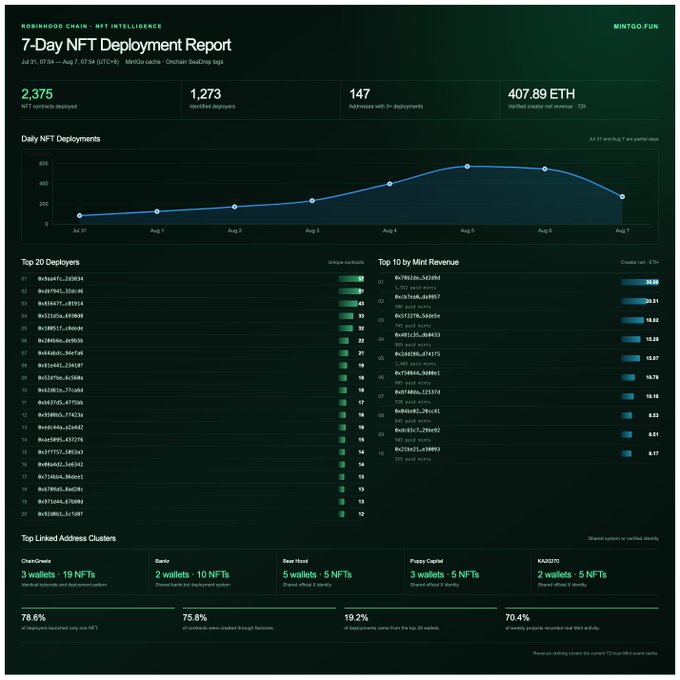Viewport: 680px width, 680px height.
Task: Click the 75.8% statistic
Action: pos(195,618)
